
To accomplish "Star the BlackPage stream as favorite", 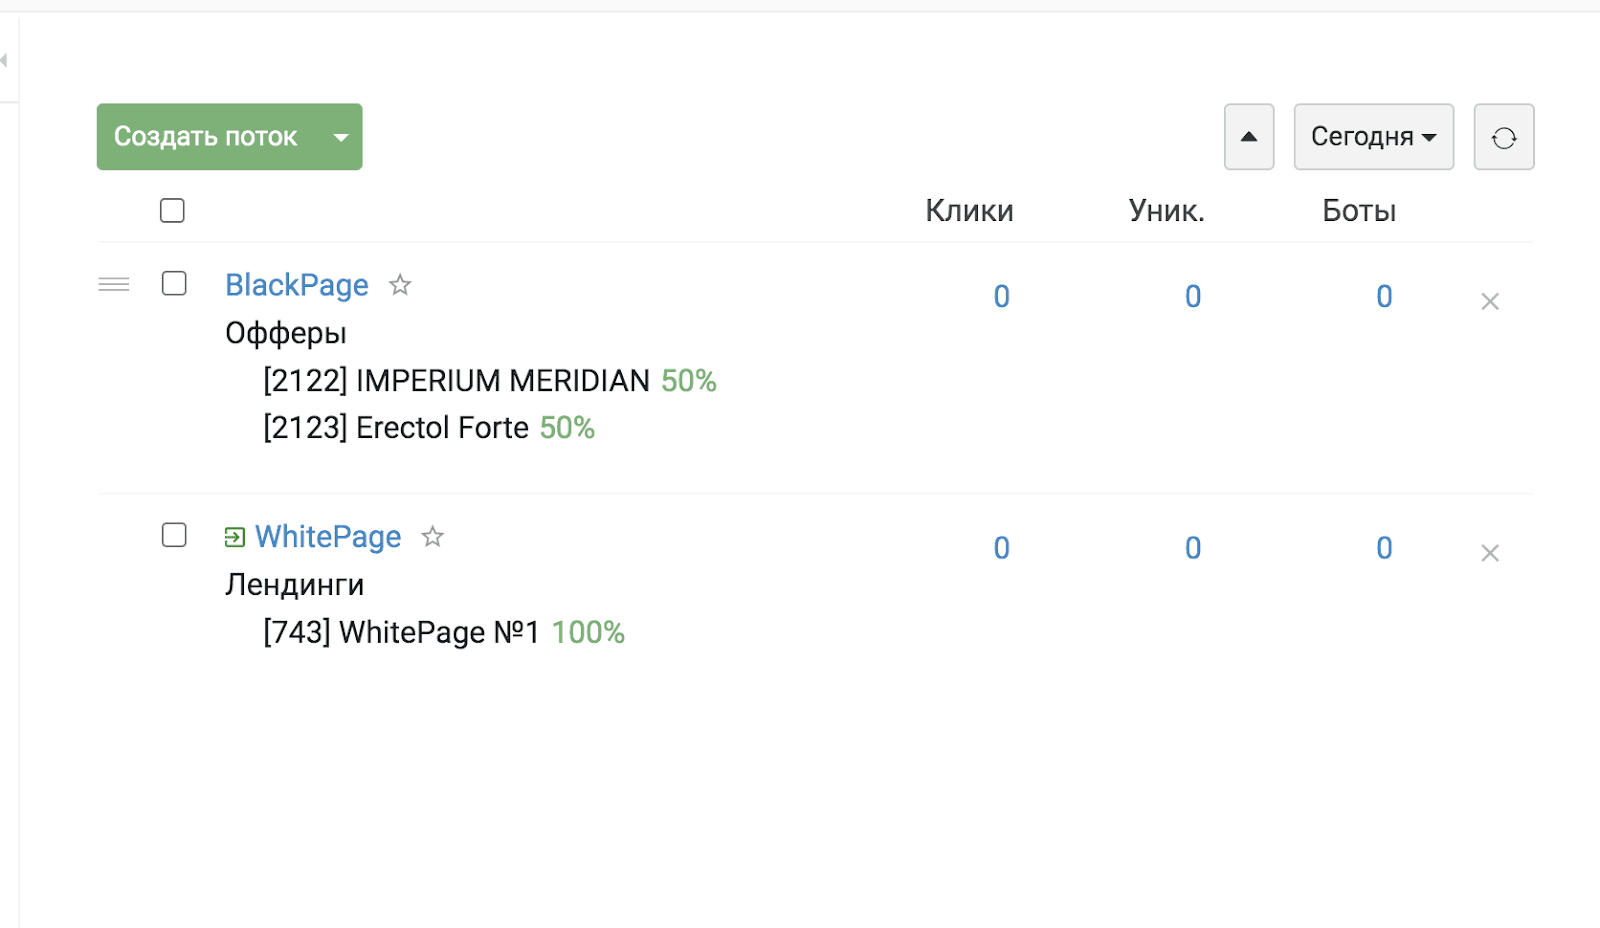I will (400, 285).
